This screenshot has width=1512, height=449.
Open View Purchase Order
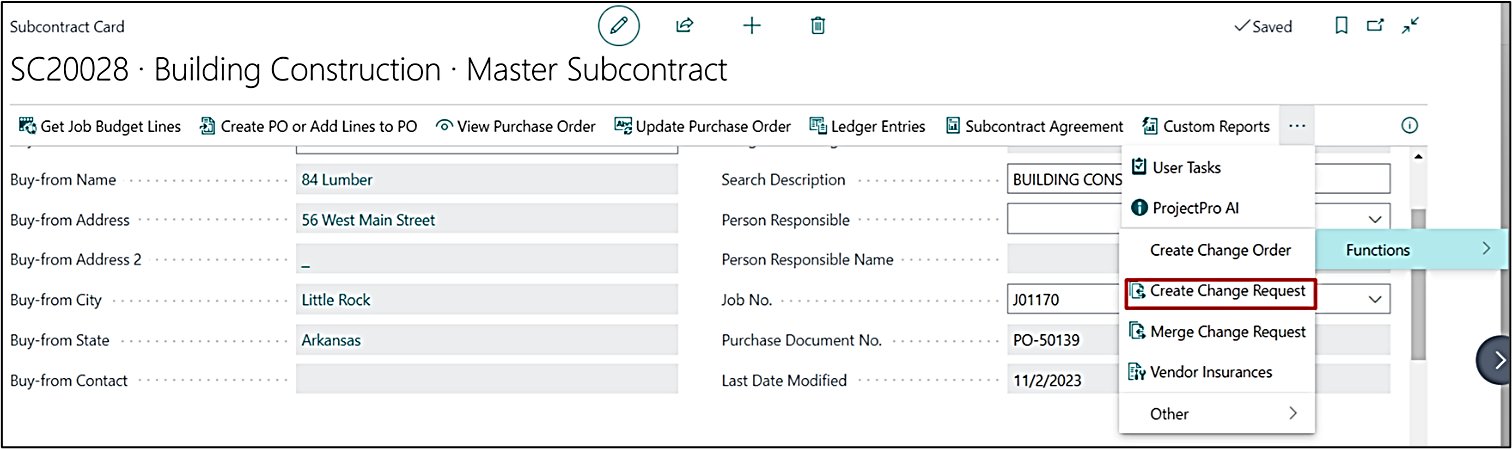516,126
